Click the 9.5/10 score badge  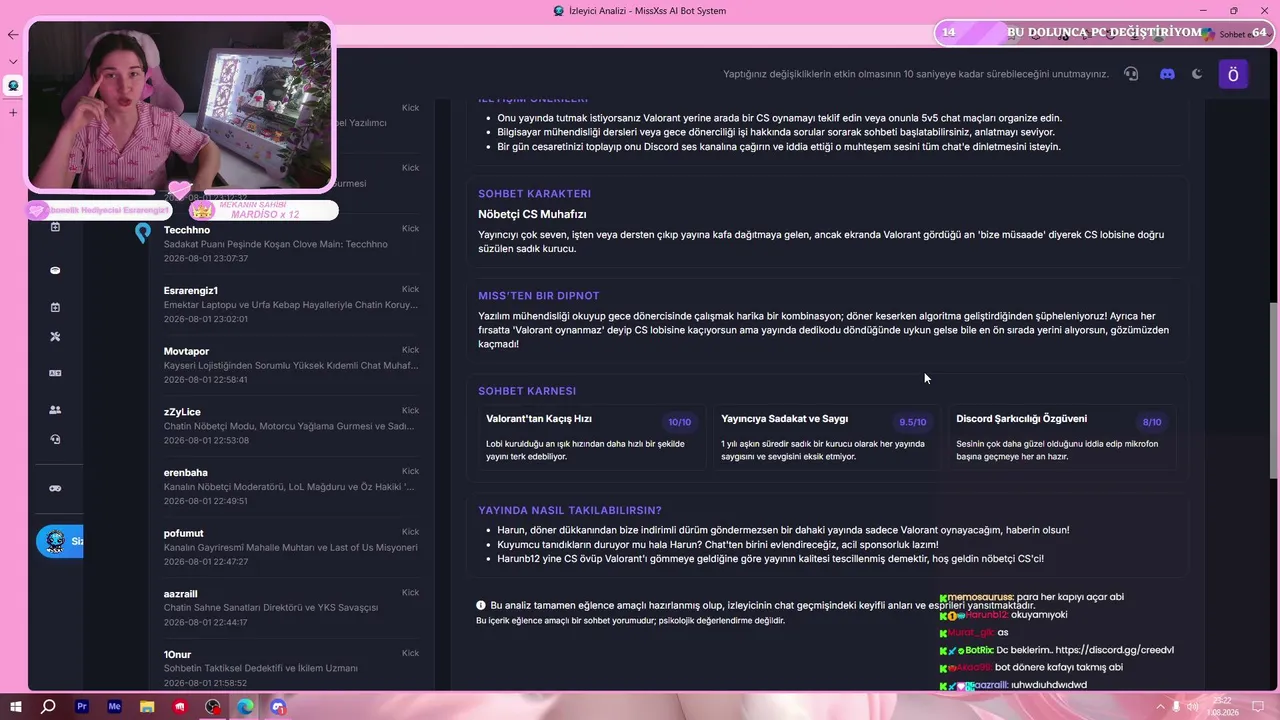[x=912, y=422]
